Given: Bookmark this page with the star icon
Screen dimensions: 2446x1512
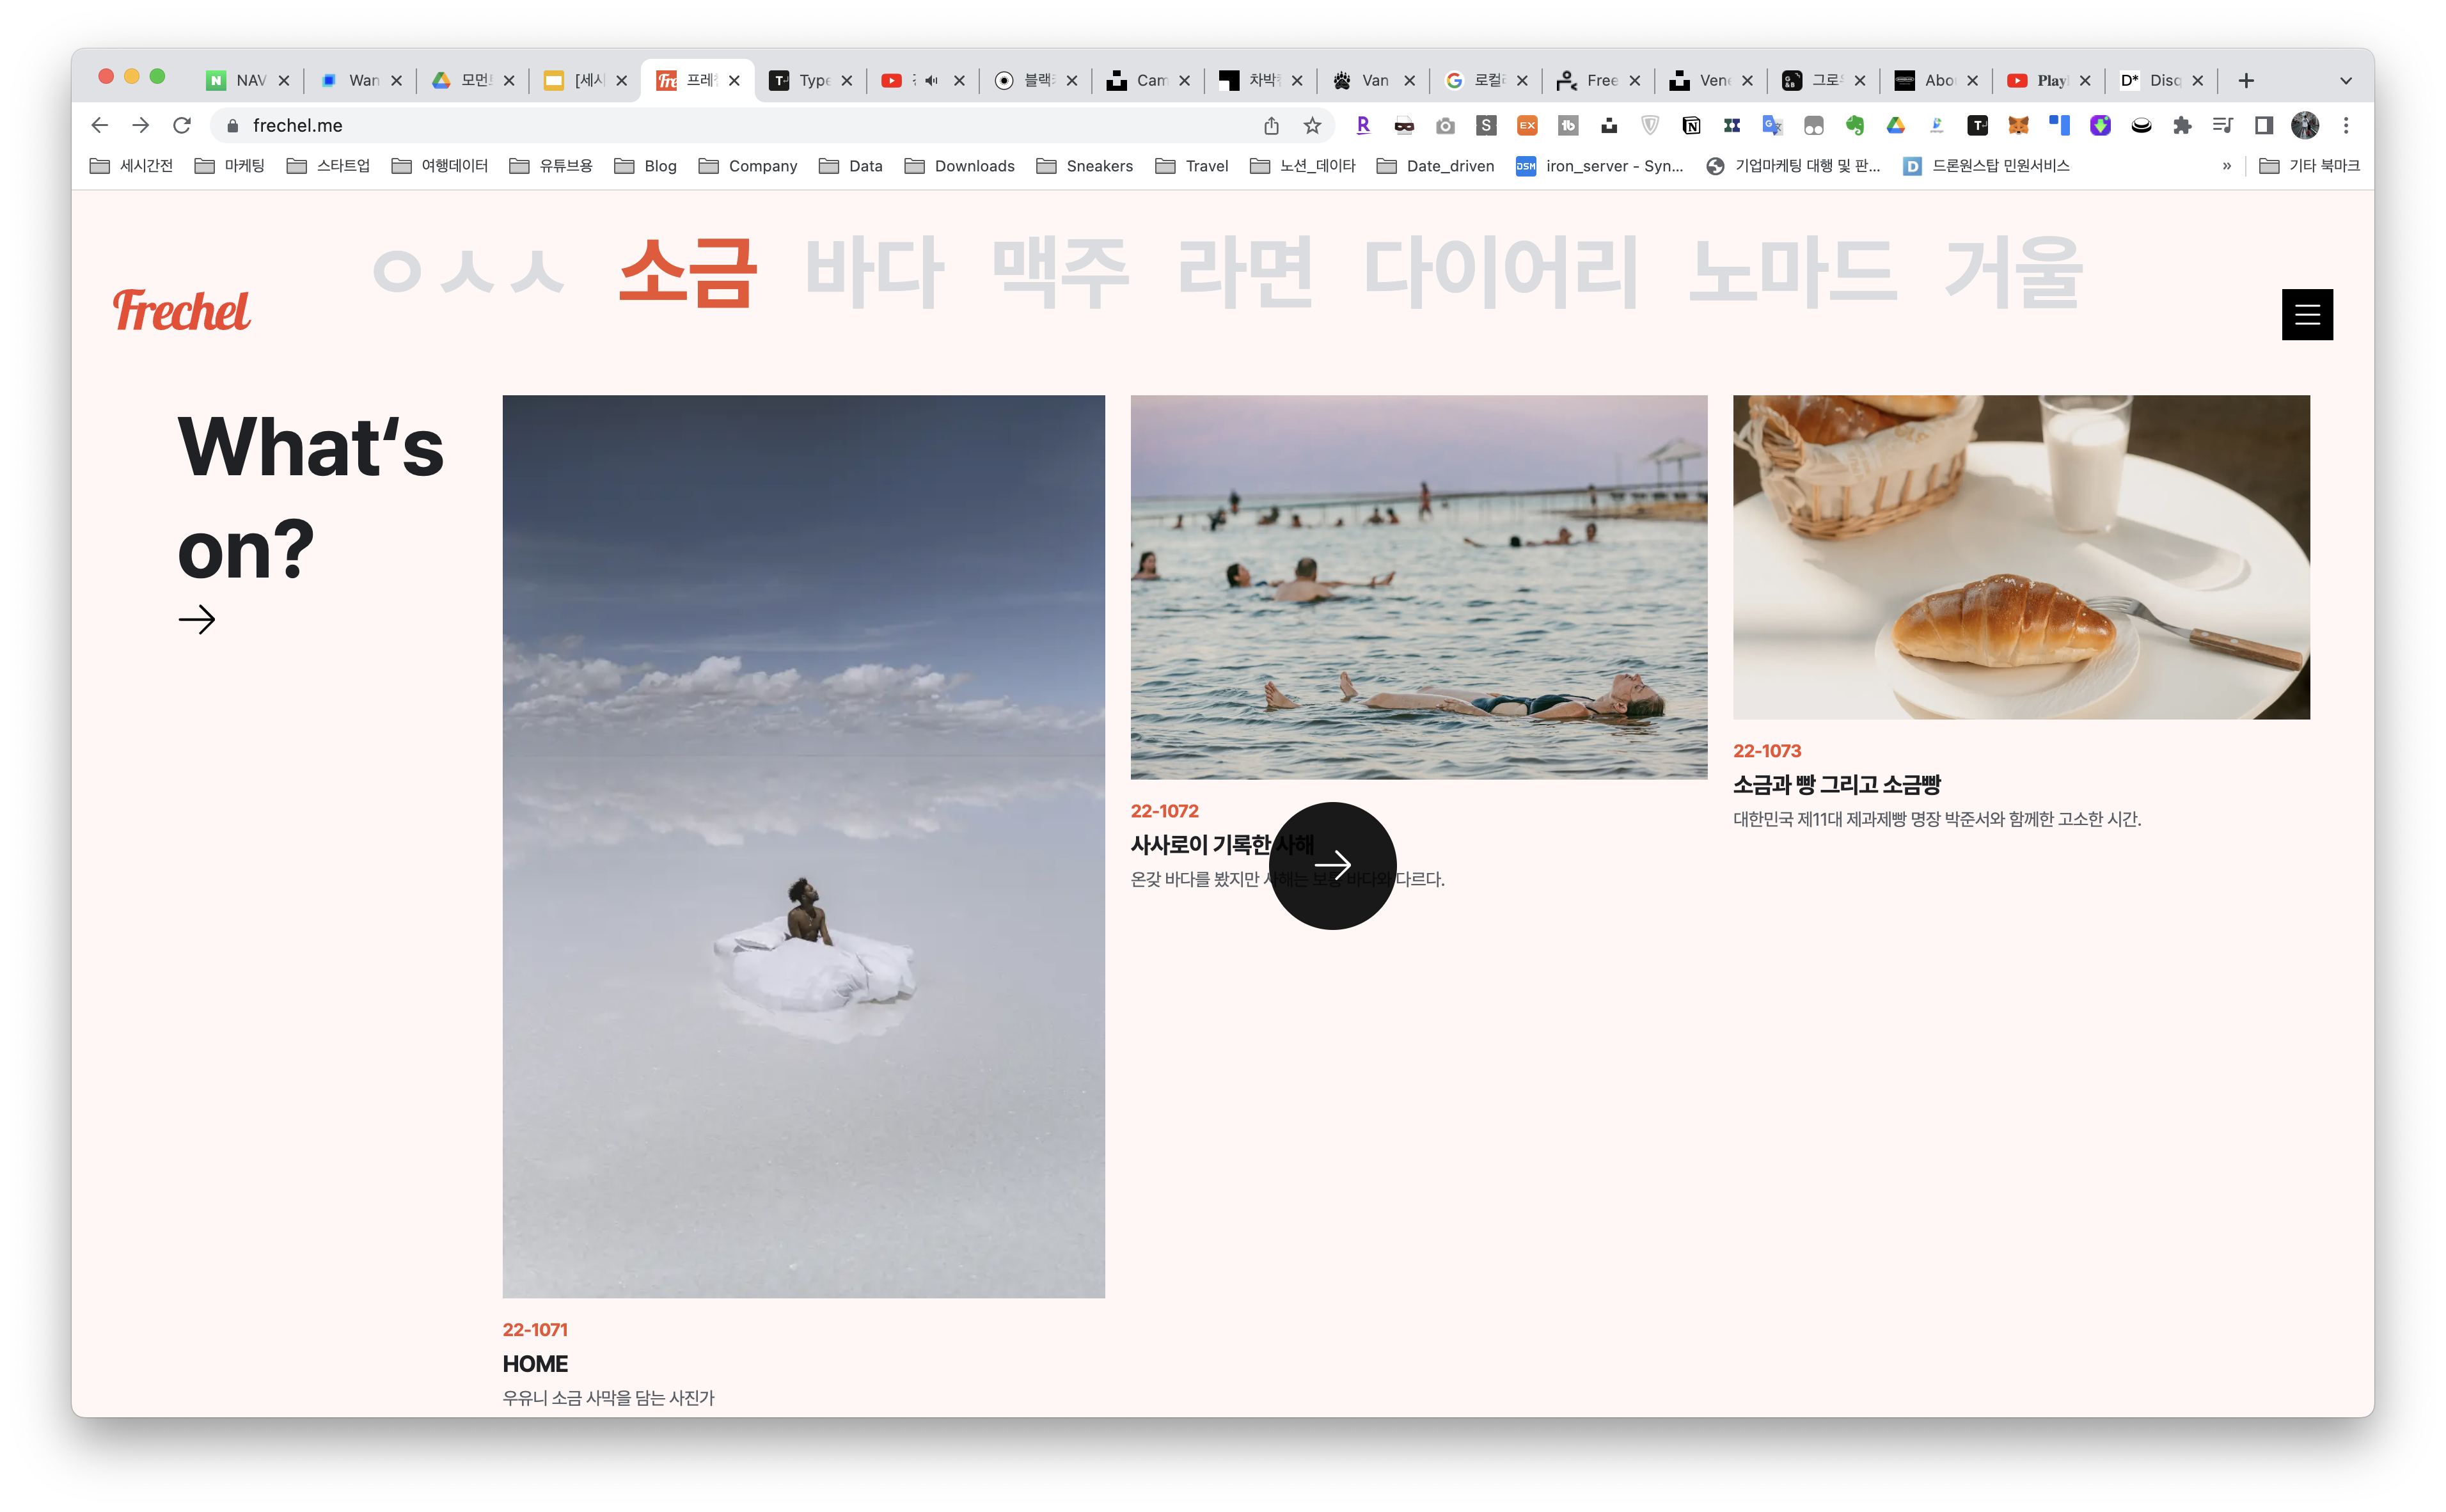Looking at the screenshot, I should tap(1312, 125).
